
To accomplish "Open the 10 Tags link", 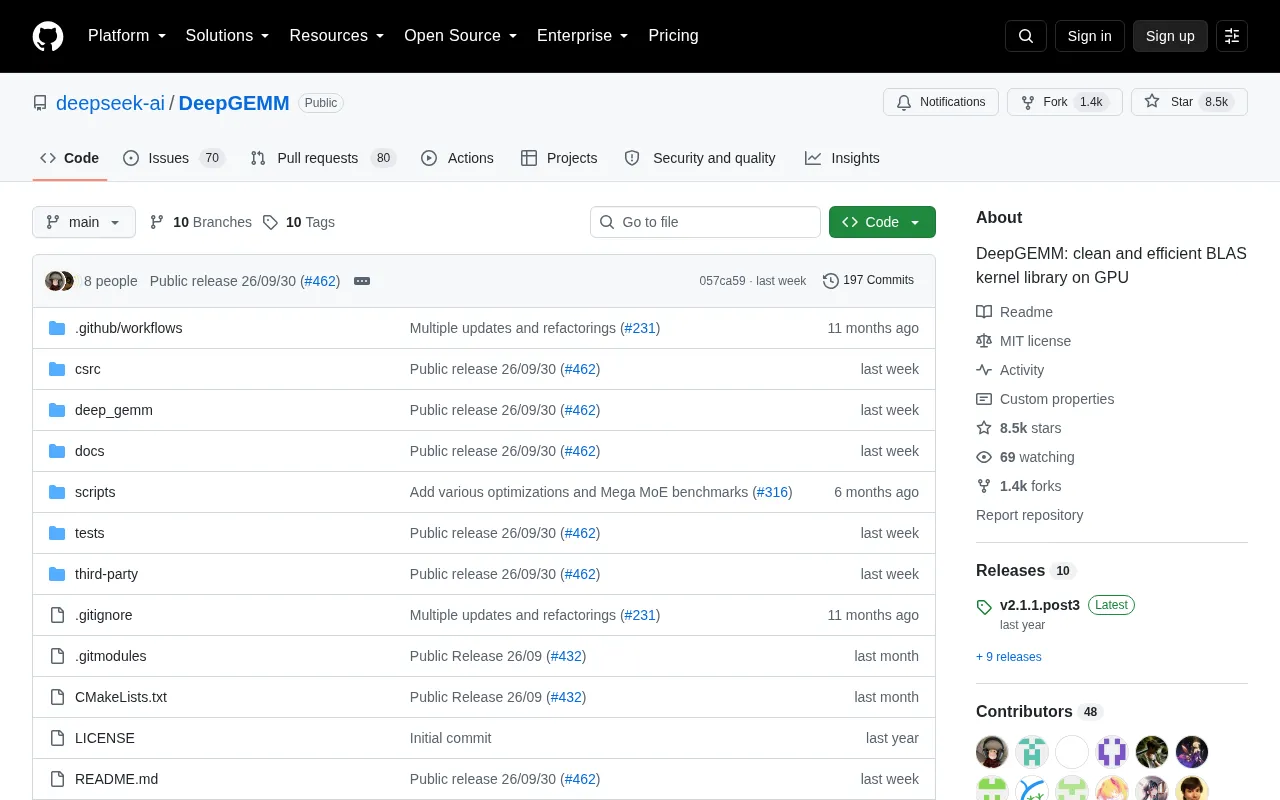I will pyautogui.click(x=299, y=222).
